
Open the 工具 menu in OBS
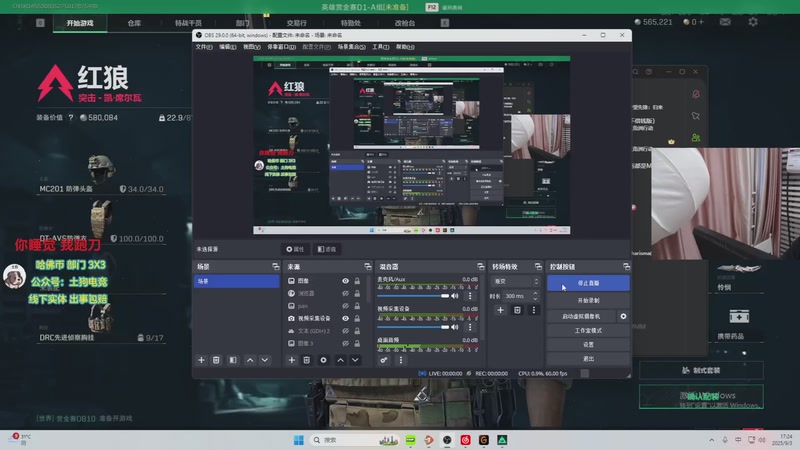click(x=381, y=47)
